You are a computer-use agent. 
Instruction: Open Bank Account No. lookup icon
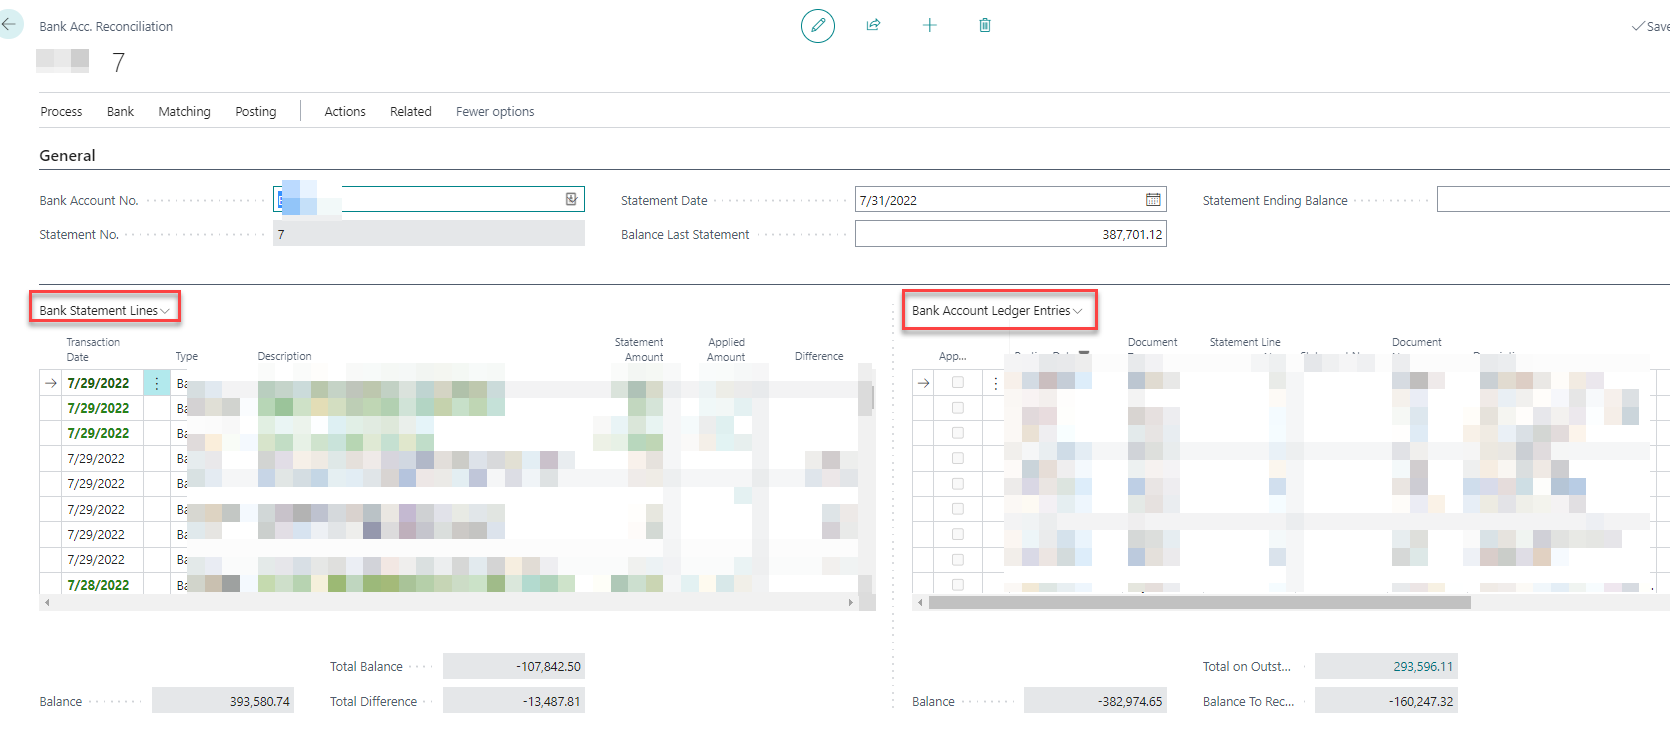tap(572, 199)
